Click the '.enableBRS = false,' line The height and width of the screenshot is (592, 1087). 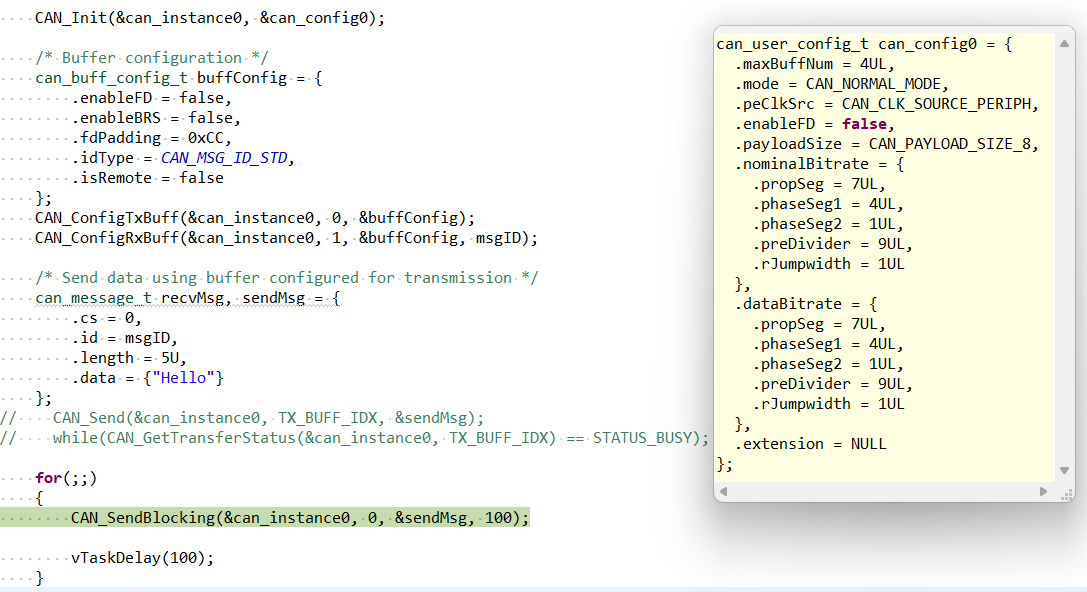(156, 118)
